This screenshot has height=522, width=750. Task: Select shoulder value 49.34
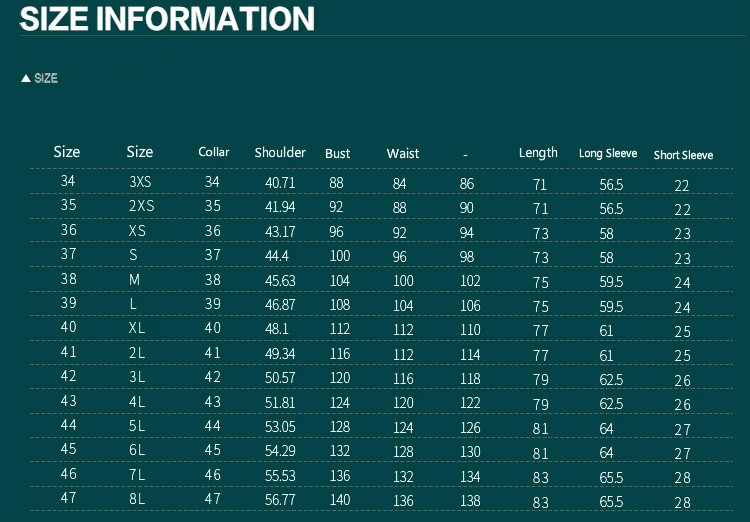tap(280, 354)
